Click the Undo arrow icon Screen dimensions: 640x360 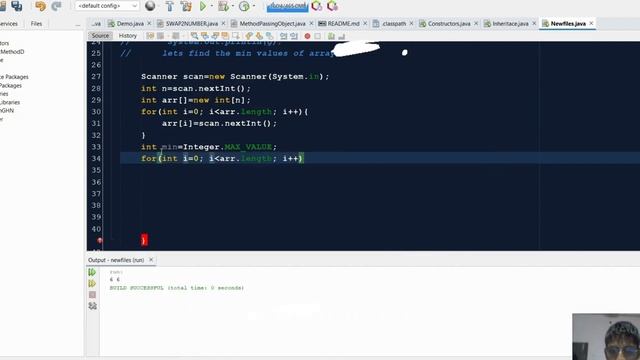pos(40,6)
